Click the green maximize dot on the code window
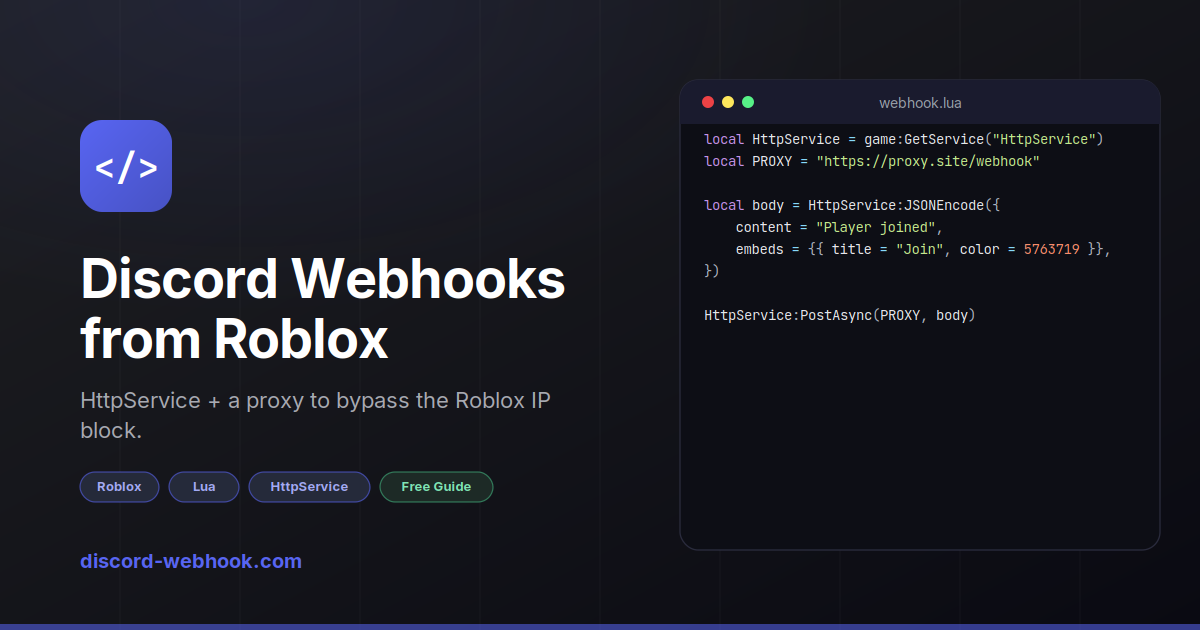Viewport: 1200px width, 630px height. (x=748, y=102)
